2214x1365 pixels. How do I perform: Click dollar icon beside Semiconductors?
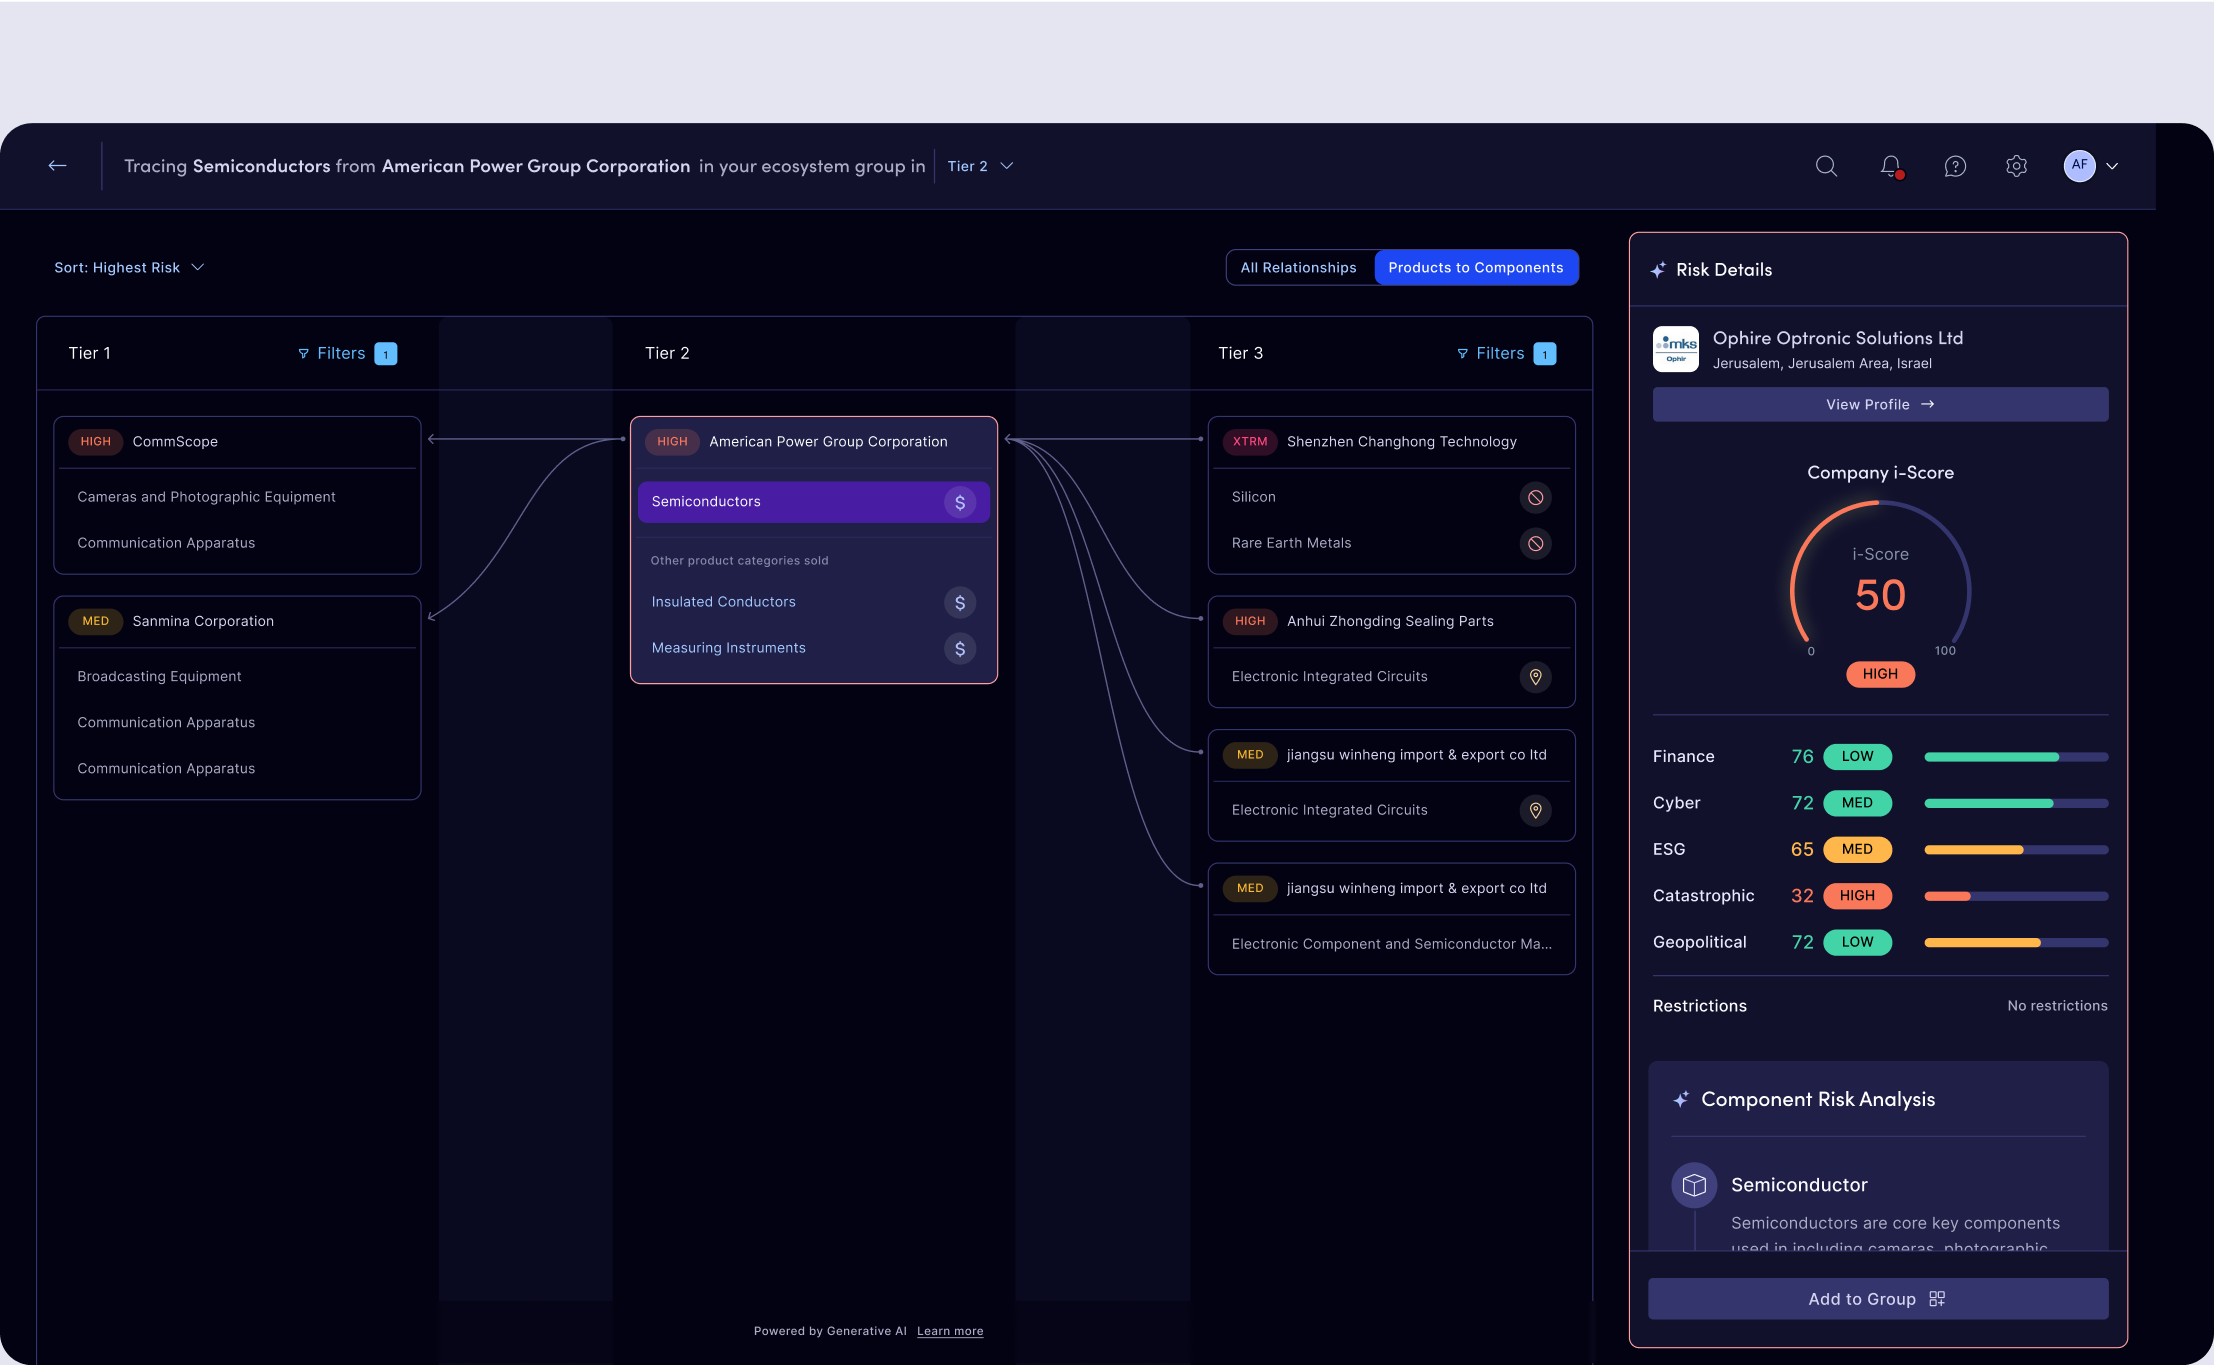pyautogui.click(x=959, y=502)
